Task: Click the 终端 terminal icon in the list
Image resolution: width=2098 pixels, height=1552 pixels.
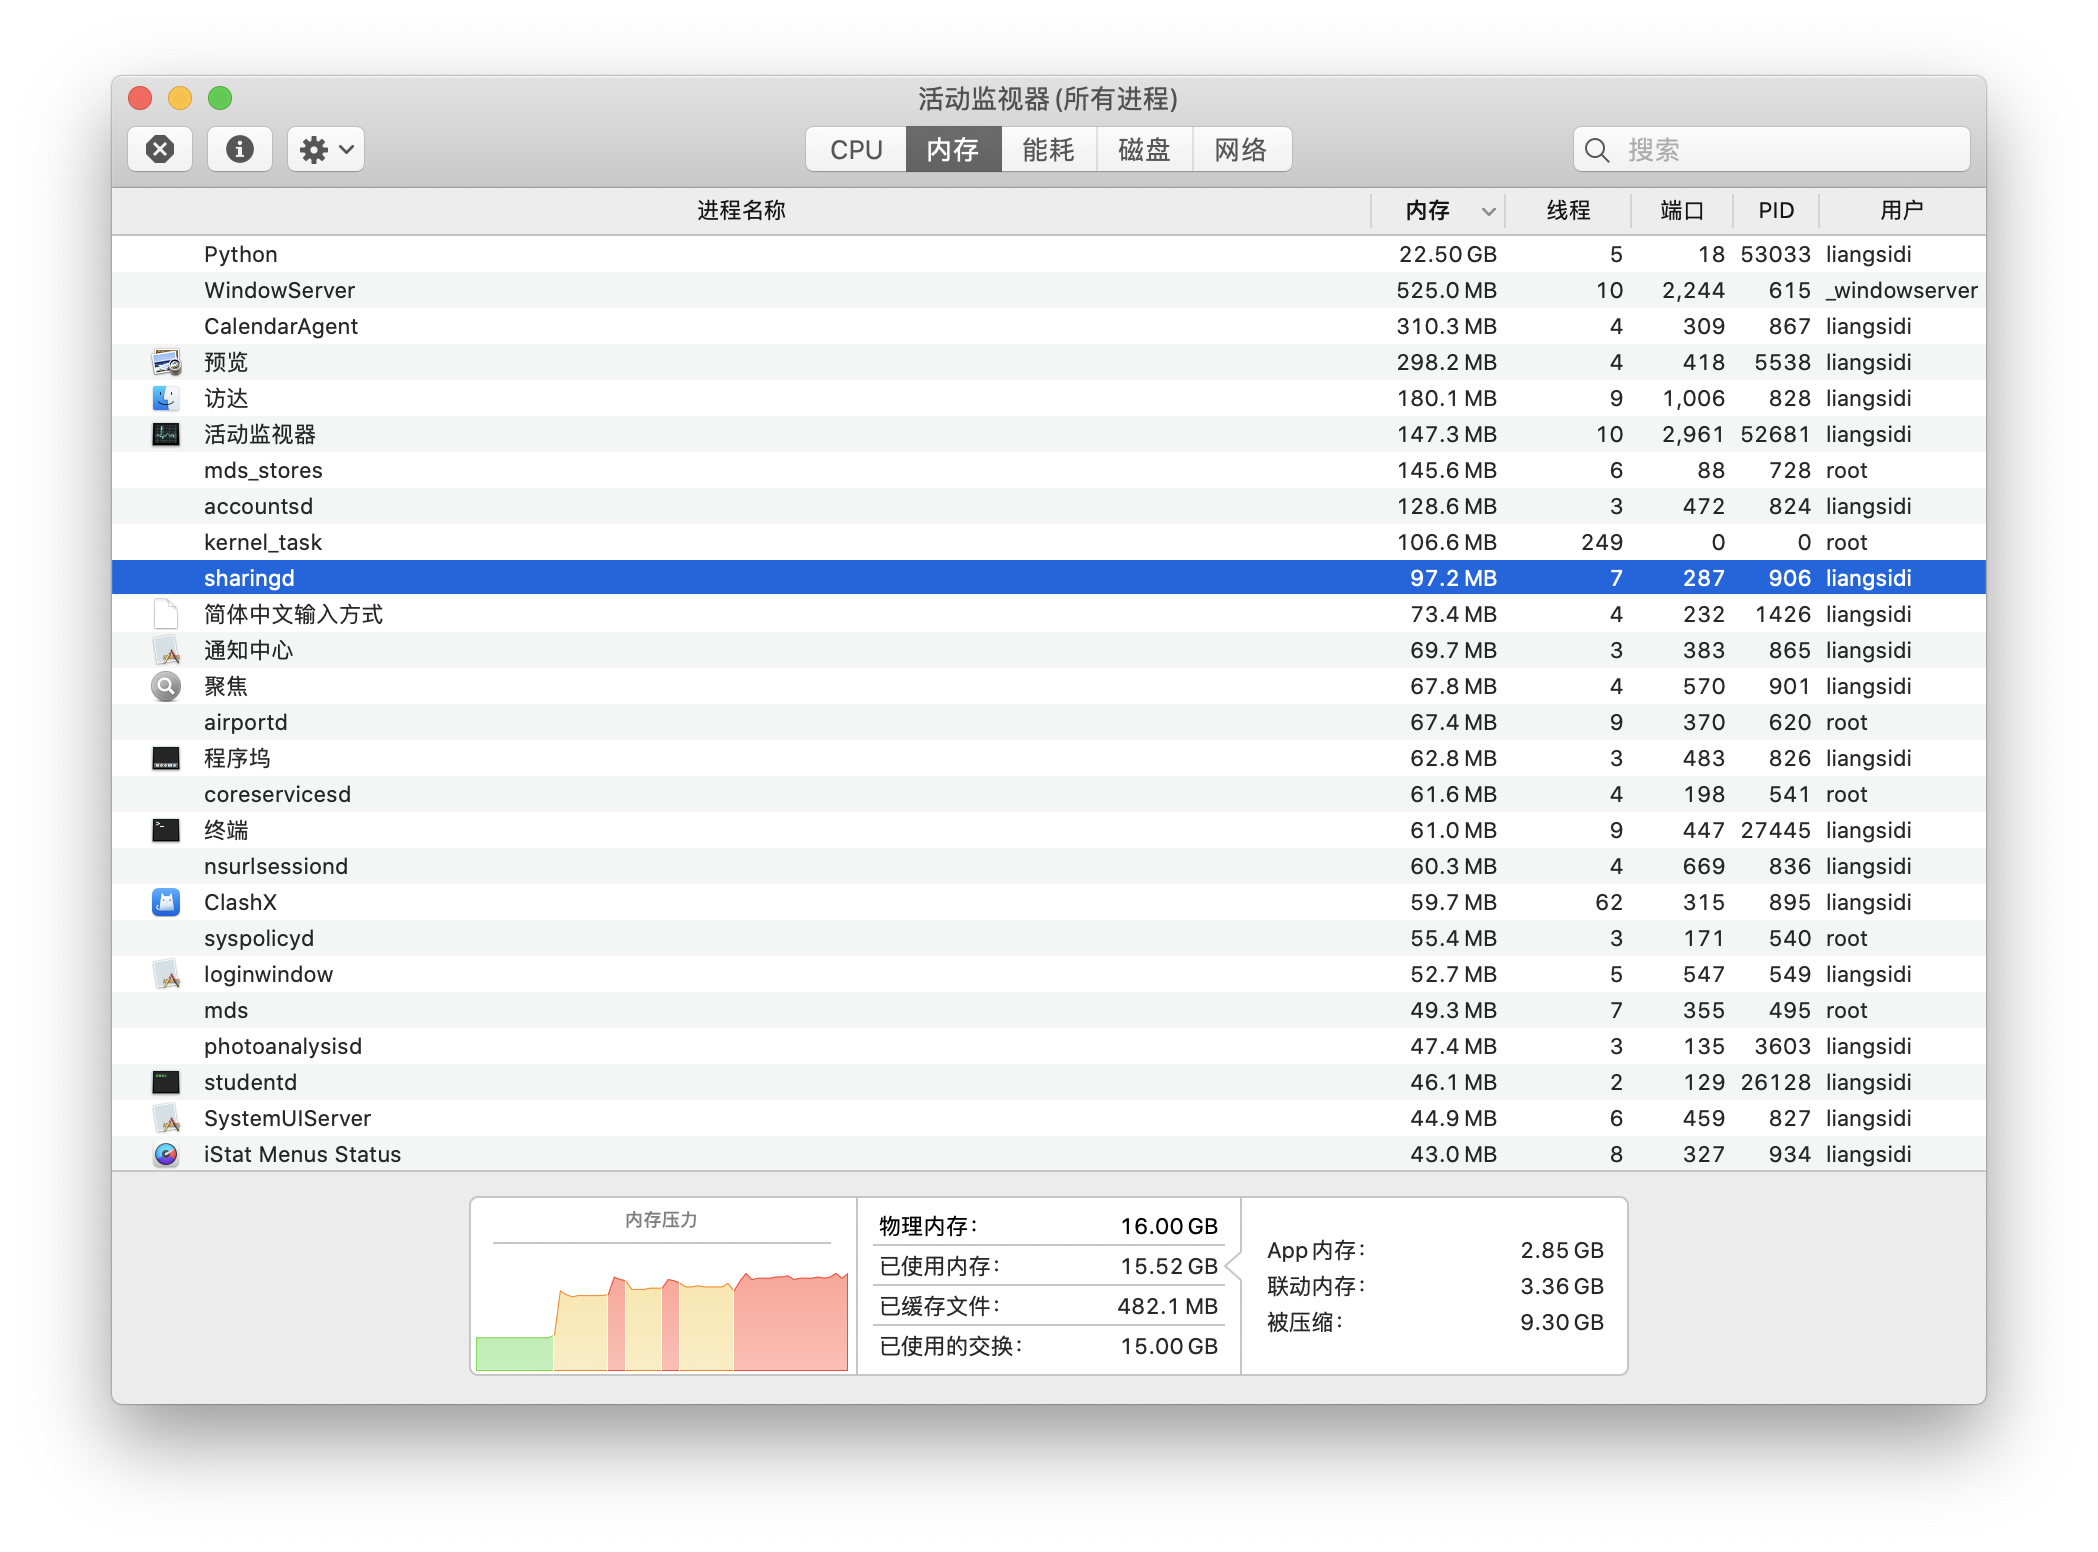Action: 166,830
